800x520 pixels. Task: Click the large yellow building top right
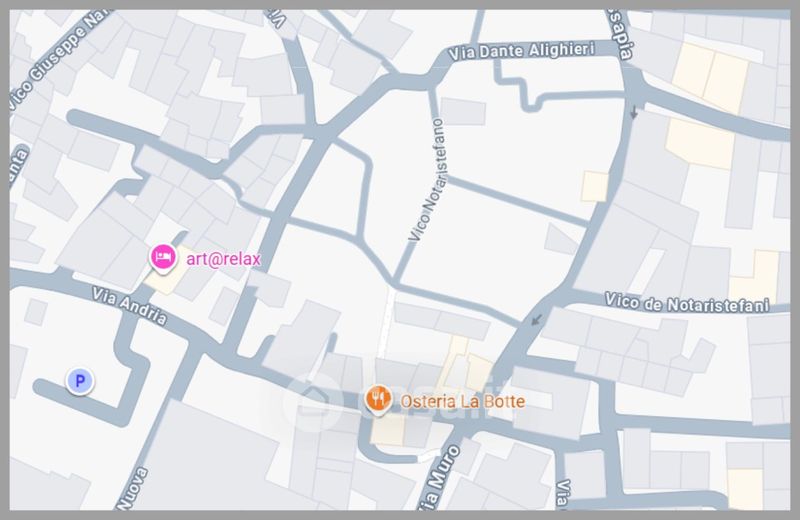(x=709, y=78)
